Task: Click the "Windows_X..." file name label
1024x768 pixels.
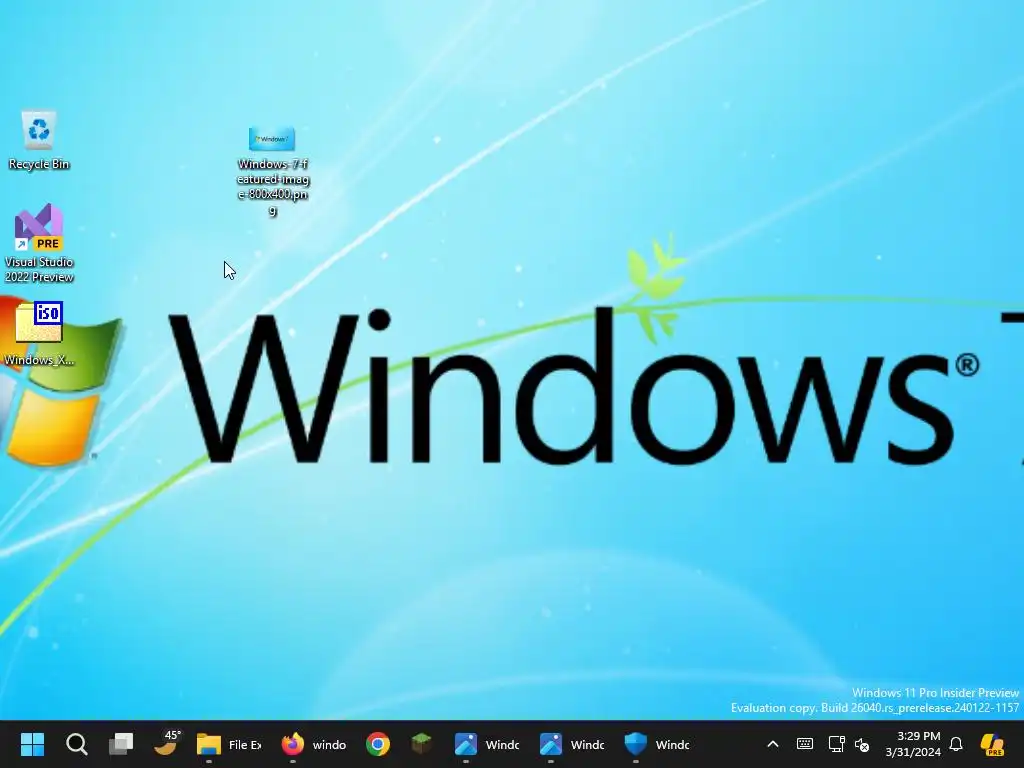Action: (39, 360)
